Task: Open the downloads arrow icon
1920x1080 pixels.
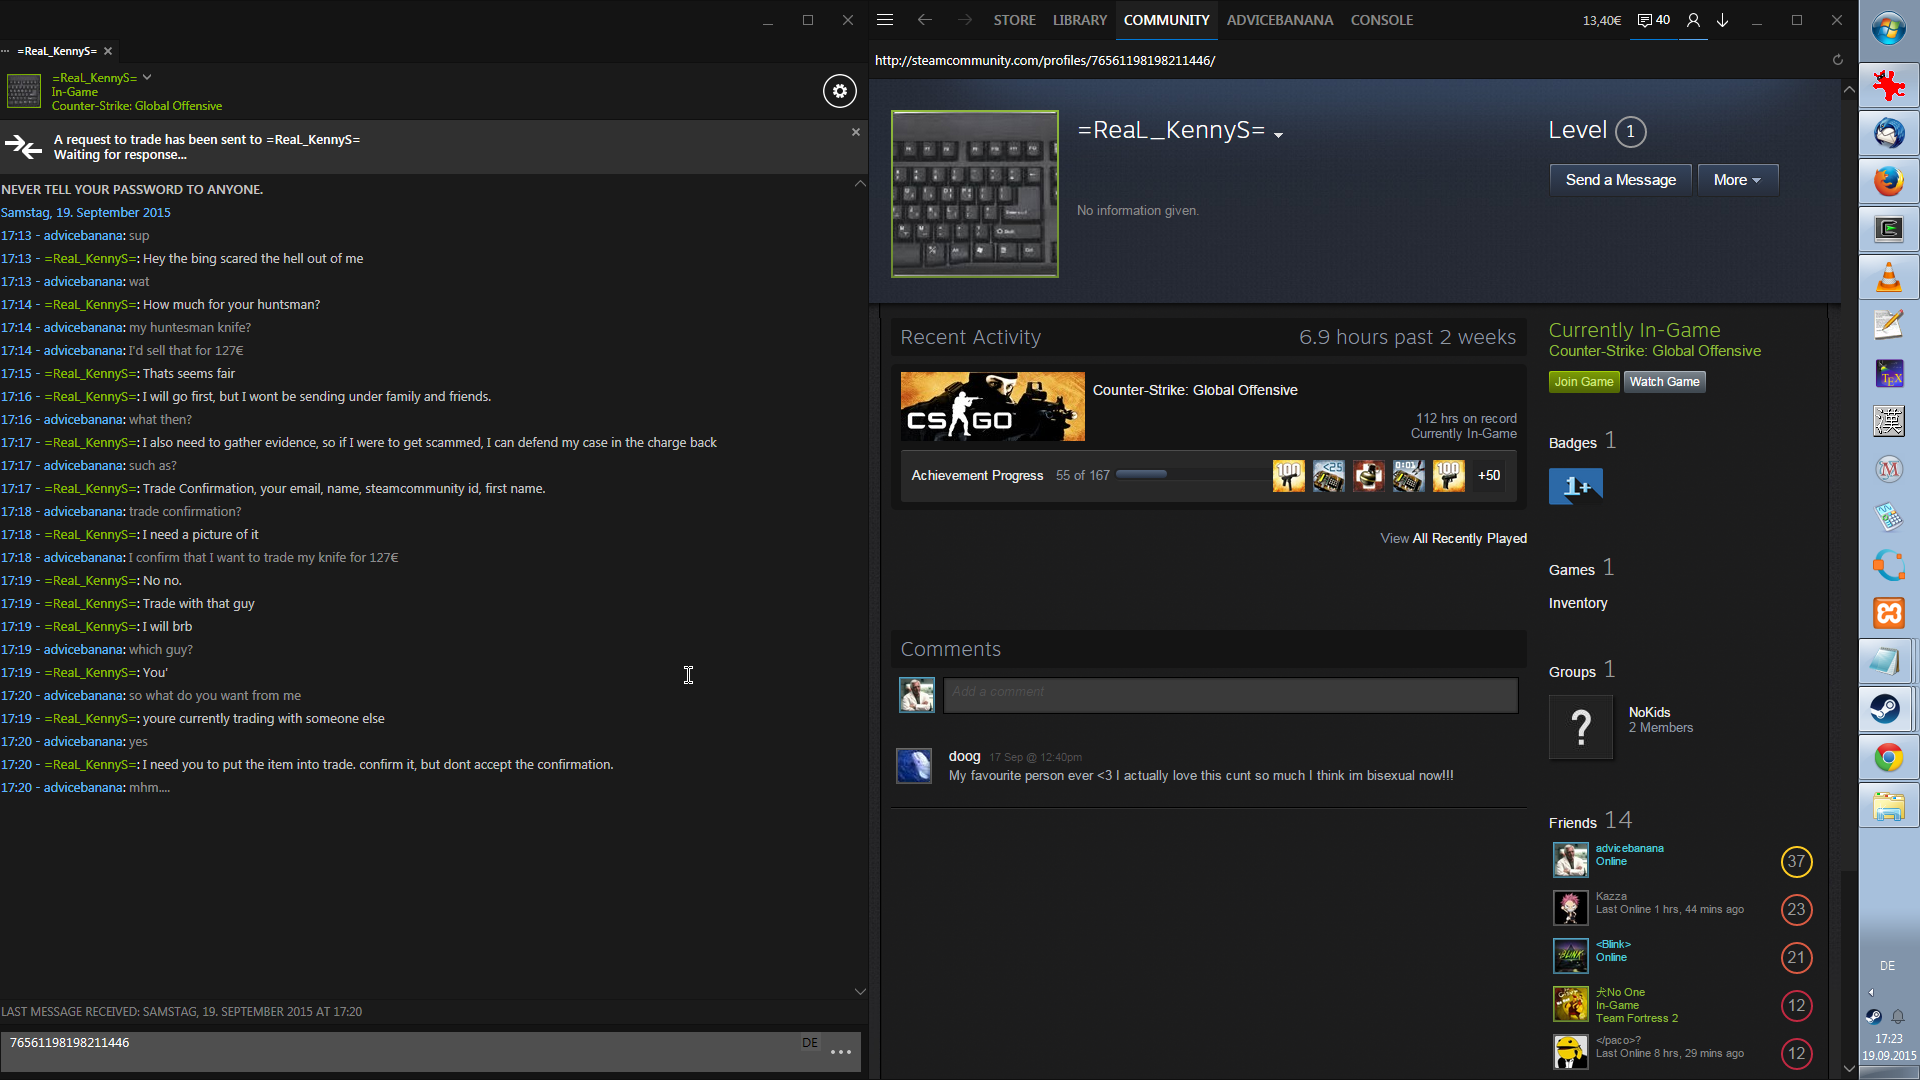Action: 1723,20
